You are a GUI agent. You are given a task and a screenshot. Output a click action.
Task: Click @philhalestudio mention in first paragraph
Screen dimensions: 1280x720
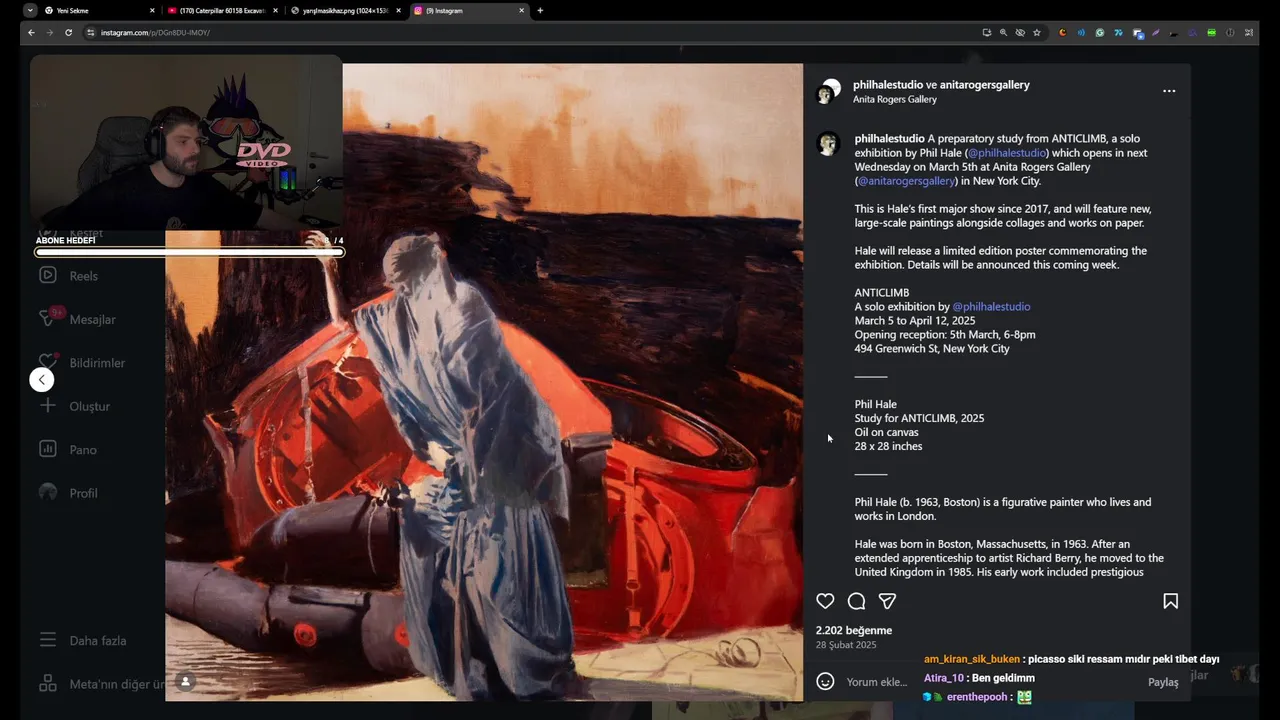coord(1007,153)
